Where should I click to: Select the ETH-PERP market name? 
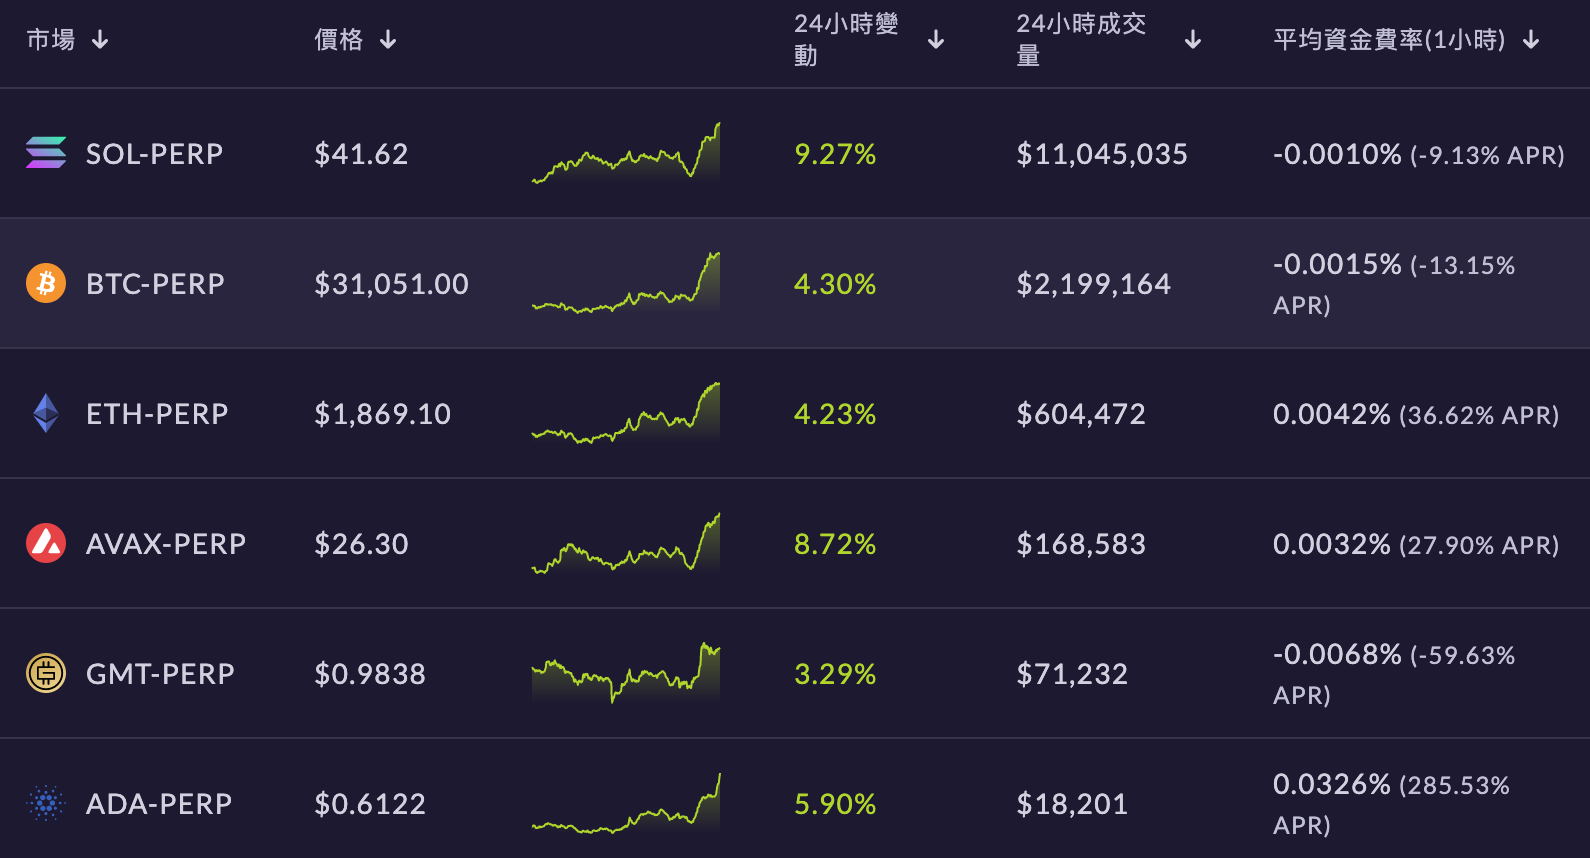click(x=157, y=414)
